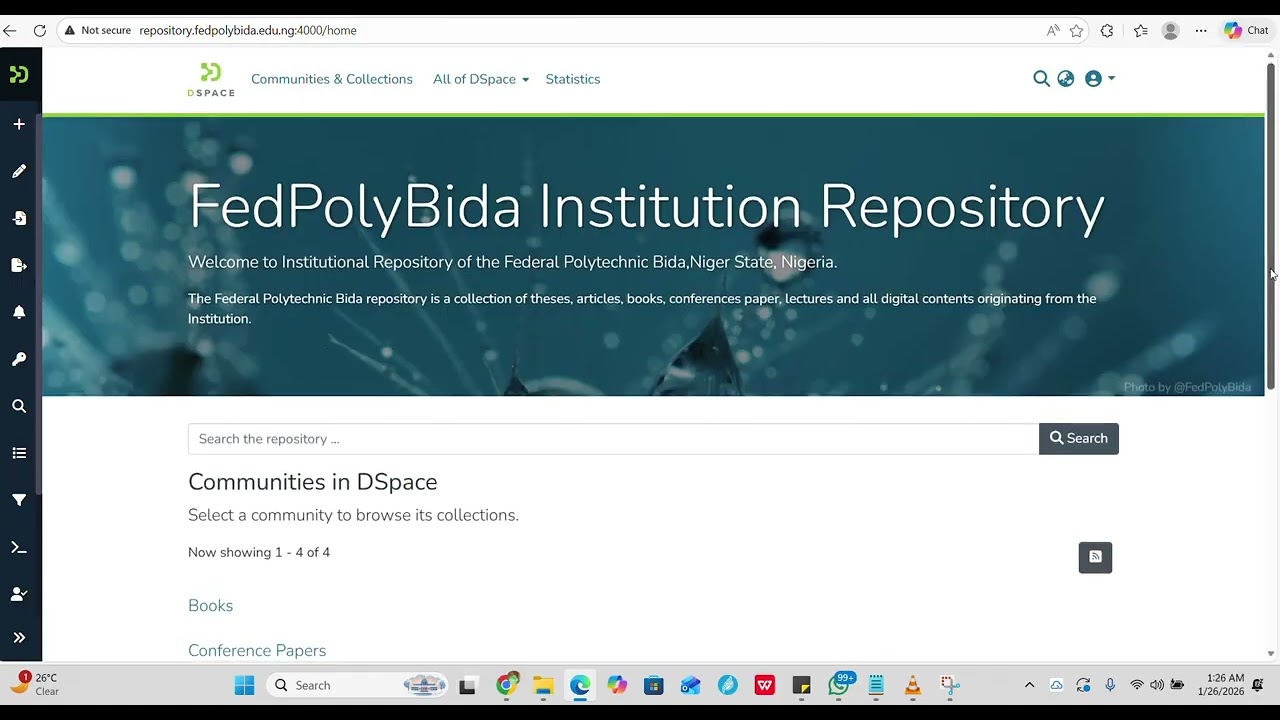Click the taskbar Search box
Screen dimensions: 1280x720
[x=357, y=685]
